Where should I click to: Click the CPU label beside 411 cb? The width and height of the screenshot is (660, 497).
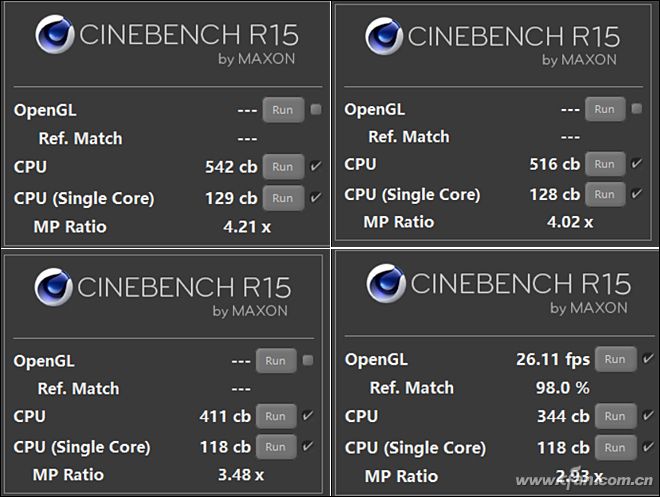29,417
